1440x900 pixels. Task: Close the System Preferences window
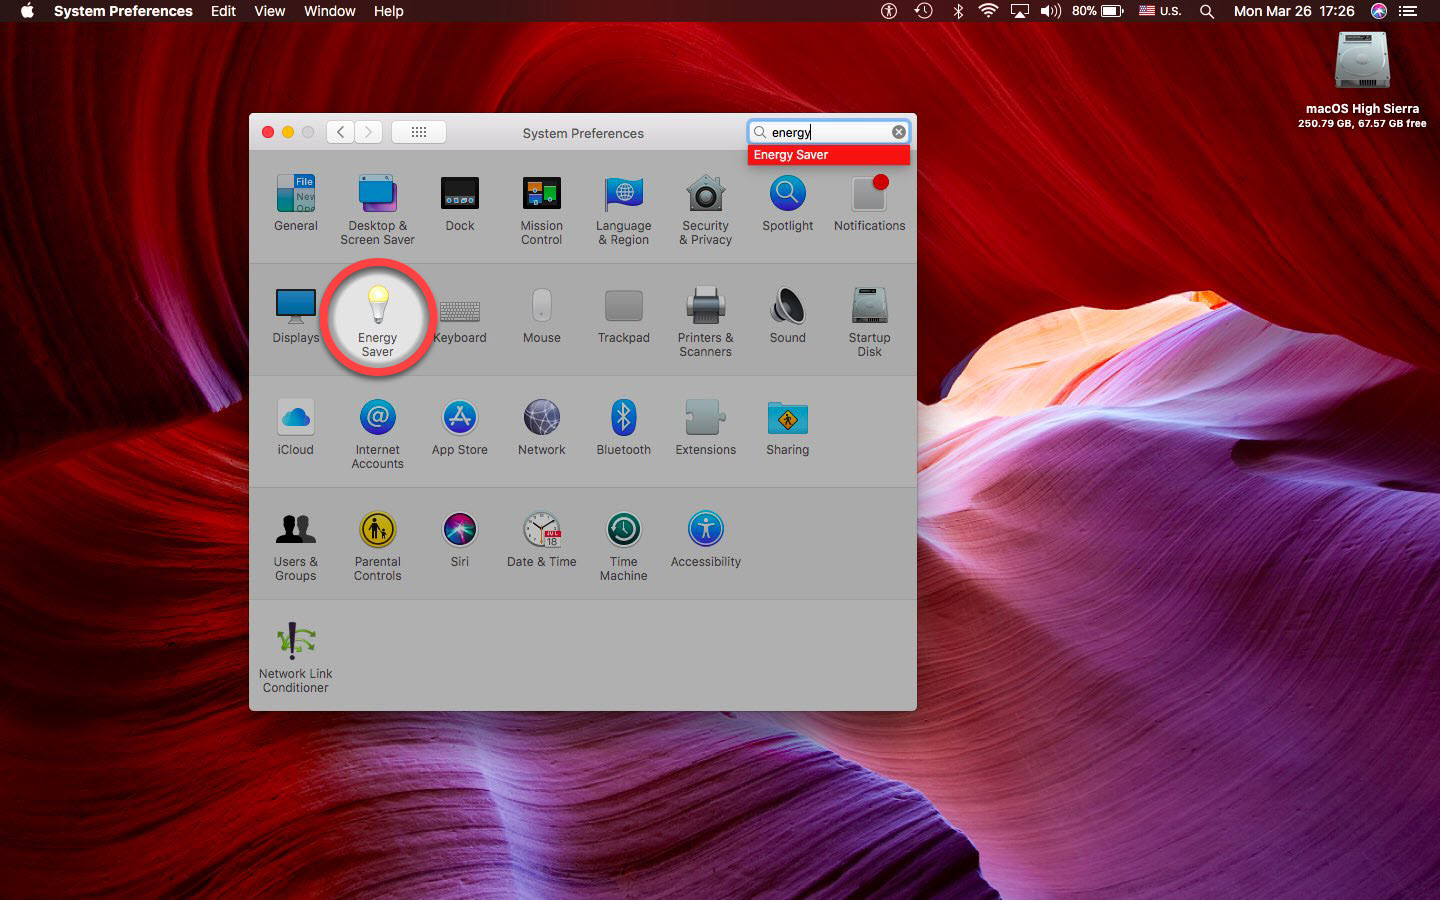(268, 132)
